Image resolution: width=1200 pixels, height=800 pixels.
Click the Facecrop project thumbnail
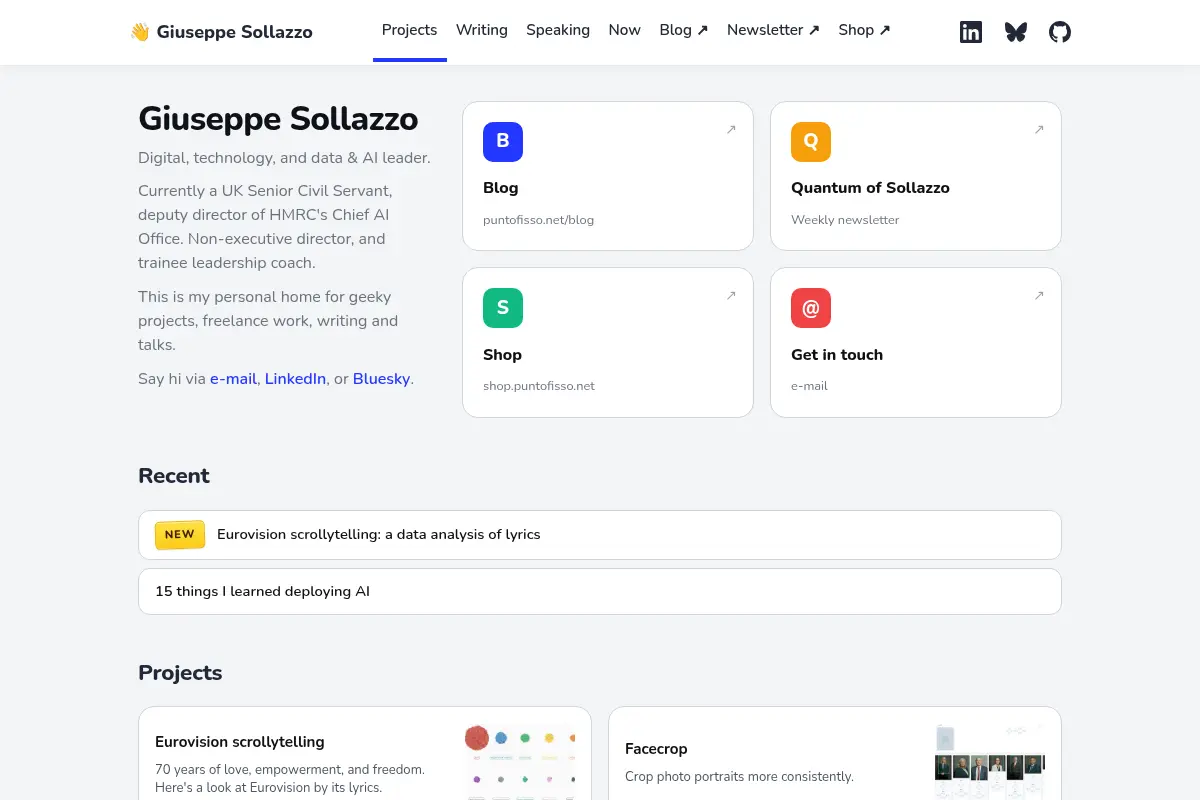(990, 762)
